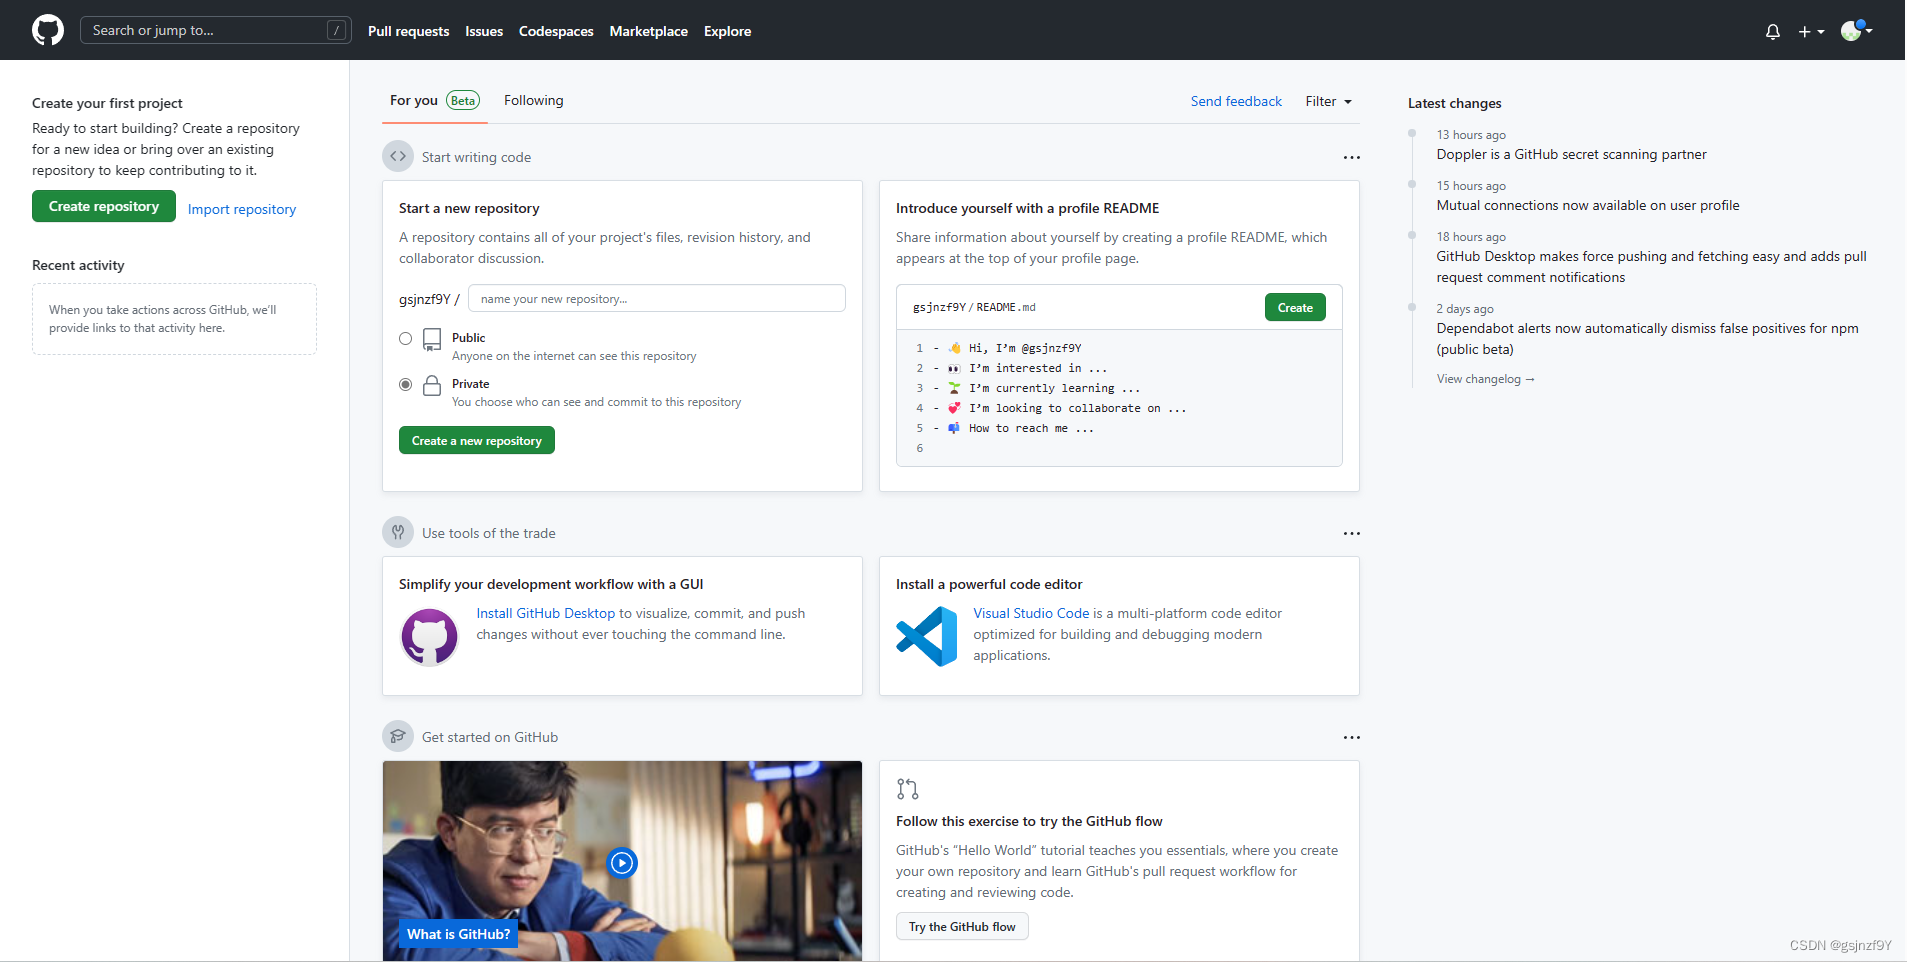Click the Create a new repository button

coord(476,440)
